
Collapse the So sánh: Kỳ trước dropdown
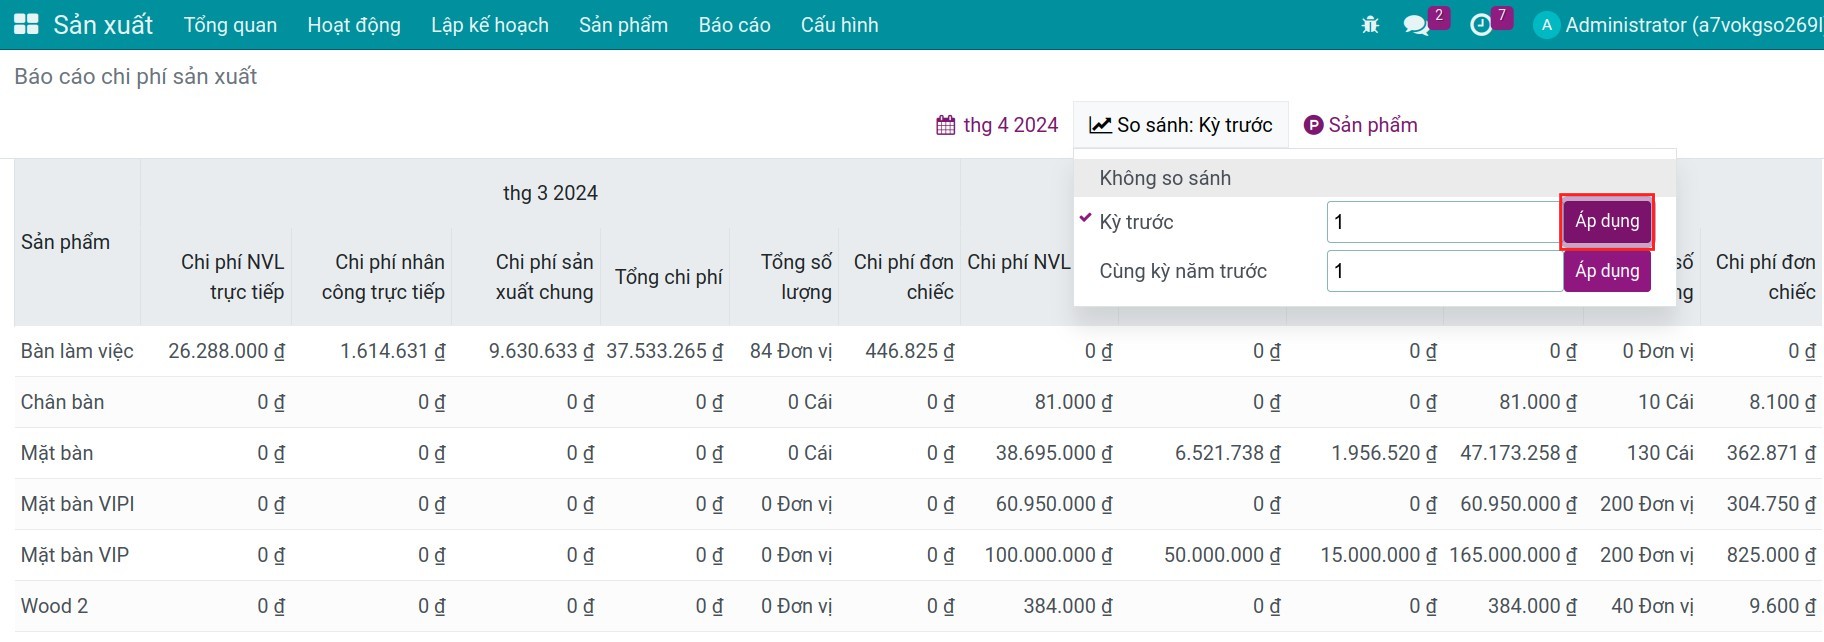click(1181, 125)
